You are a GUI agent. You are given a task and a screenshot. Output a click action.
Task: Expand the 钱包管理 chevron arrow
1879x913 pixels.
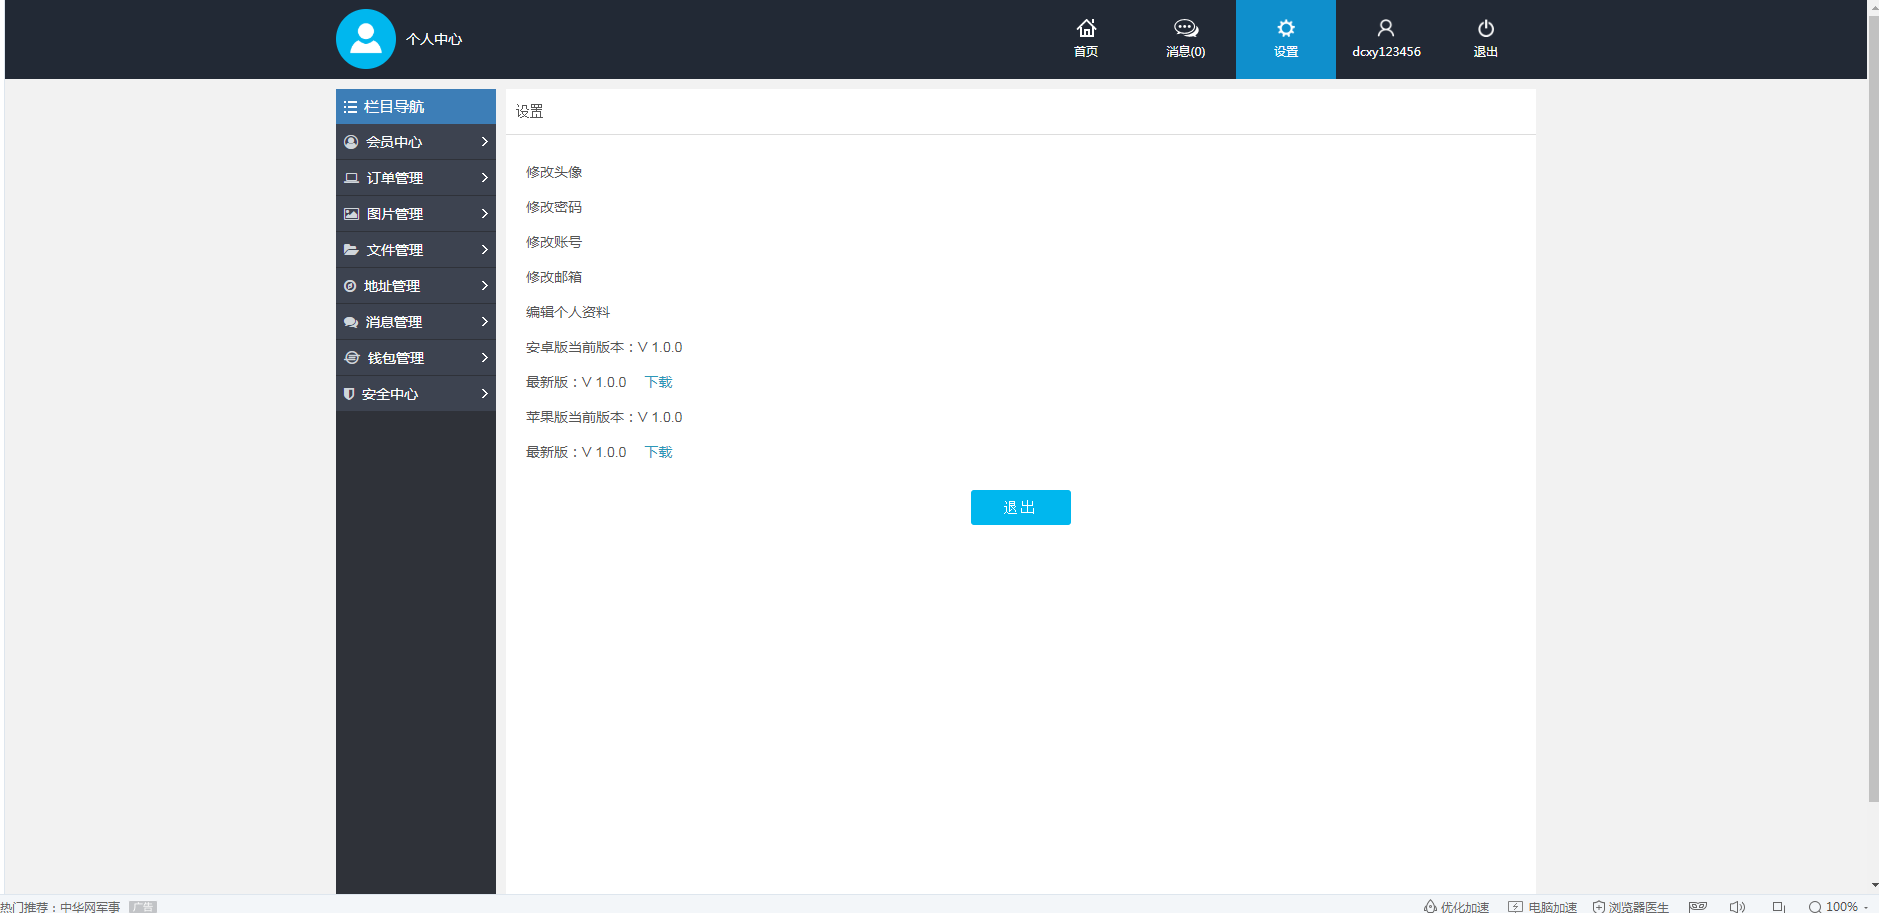(x=484, y=358)
